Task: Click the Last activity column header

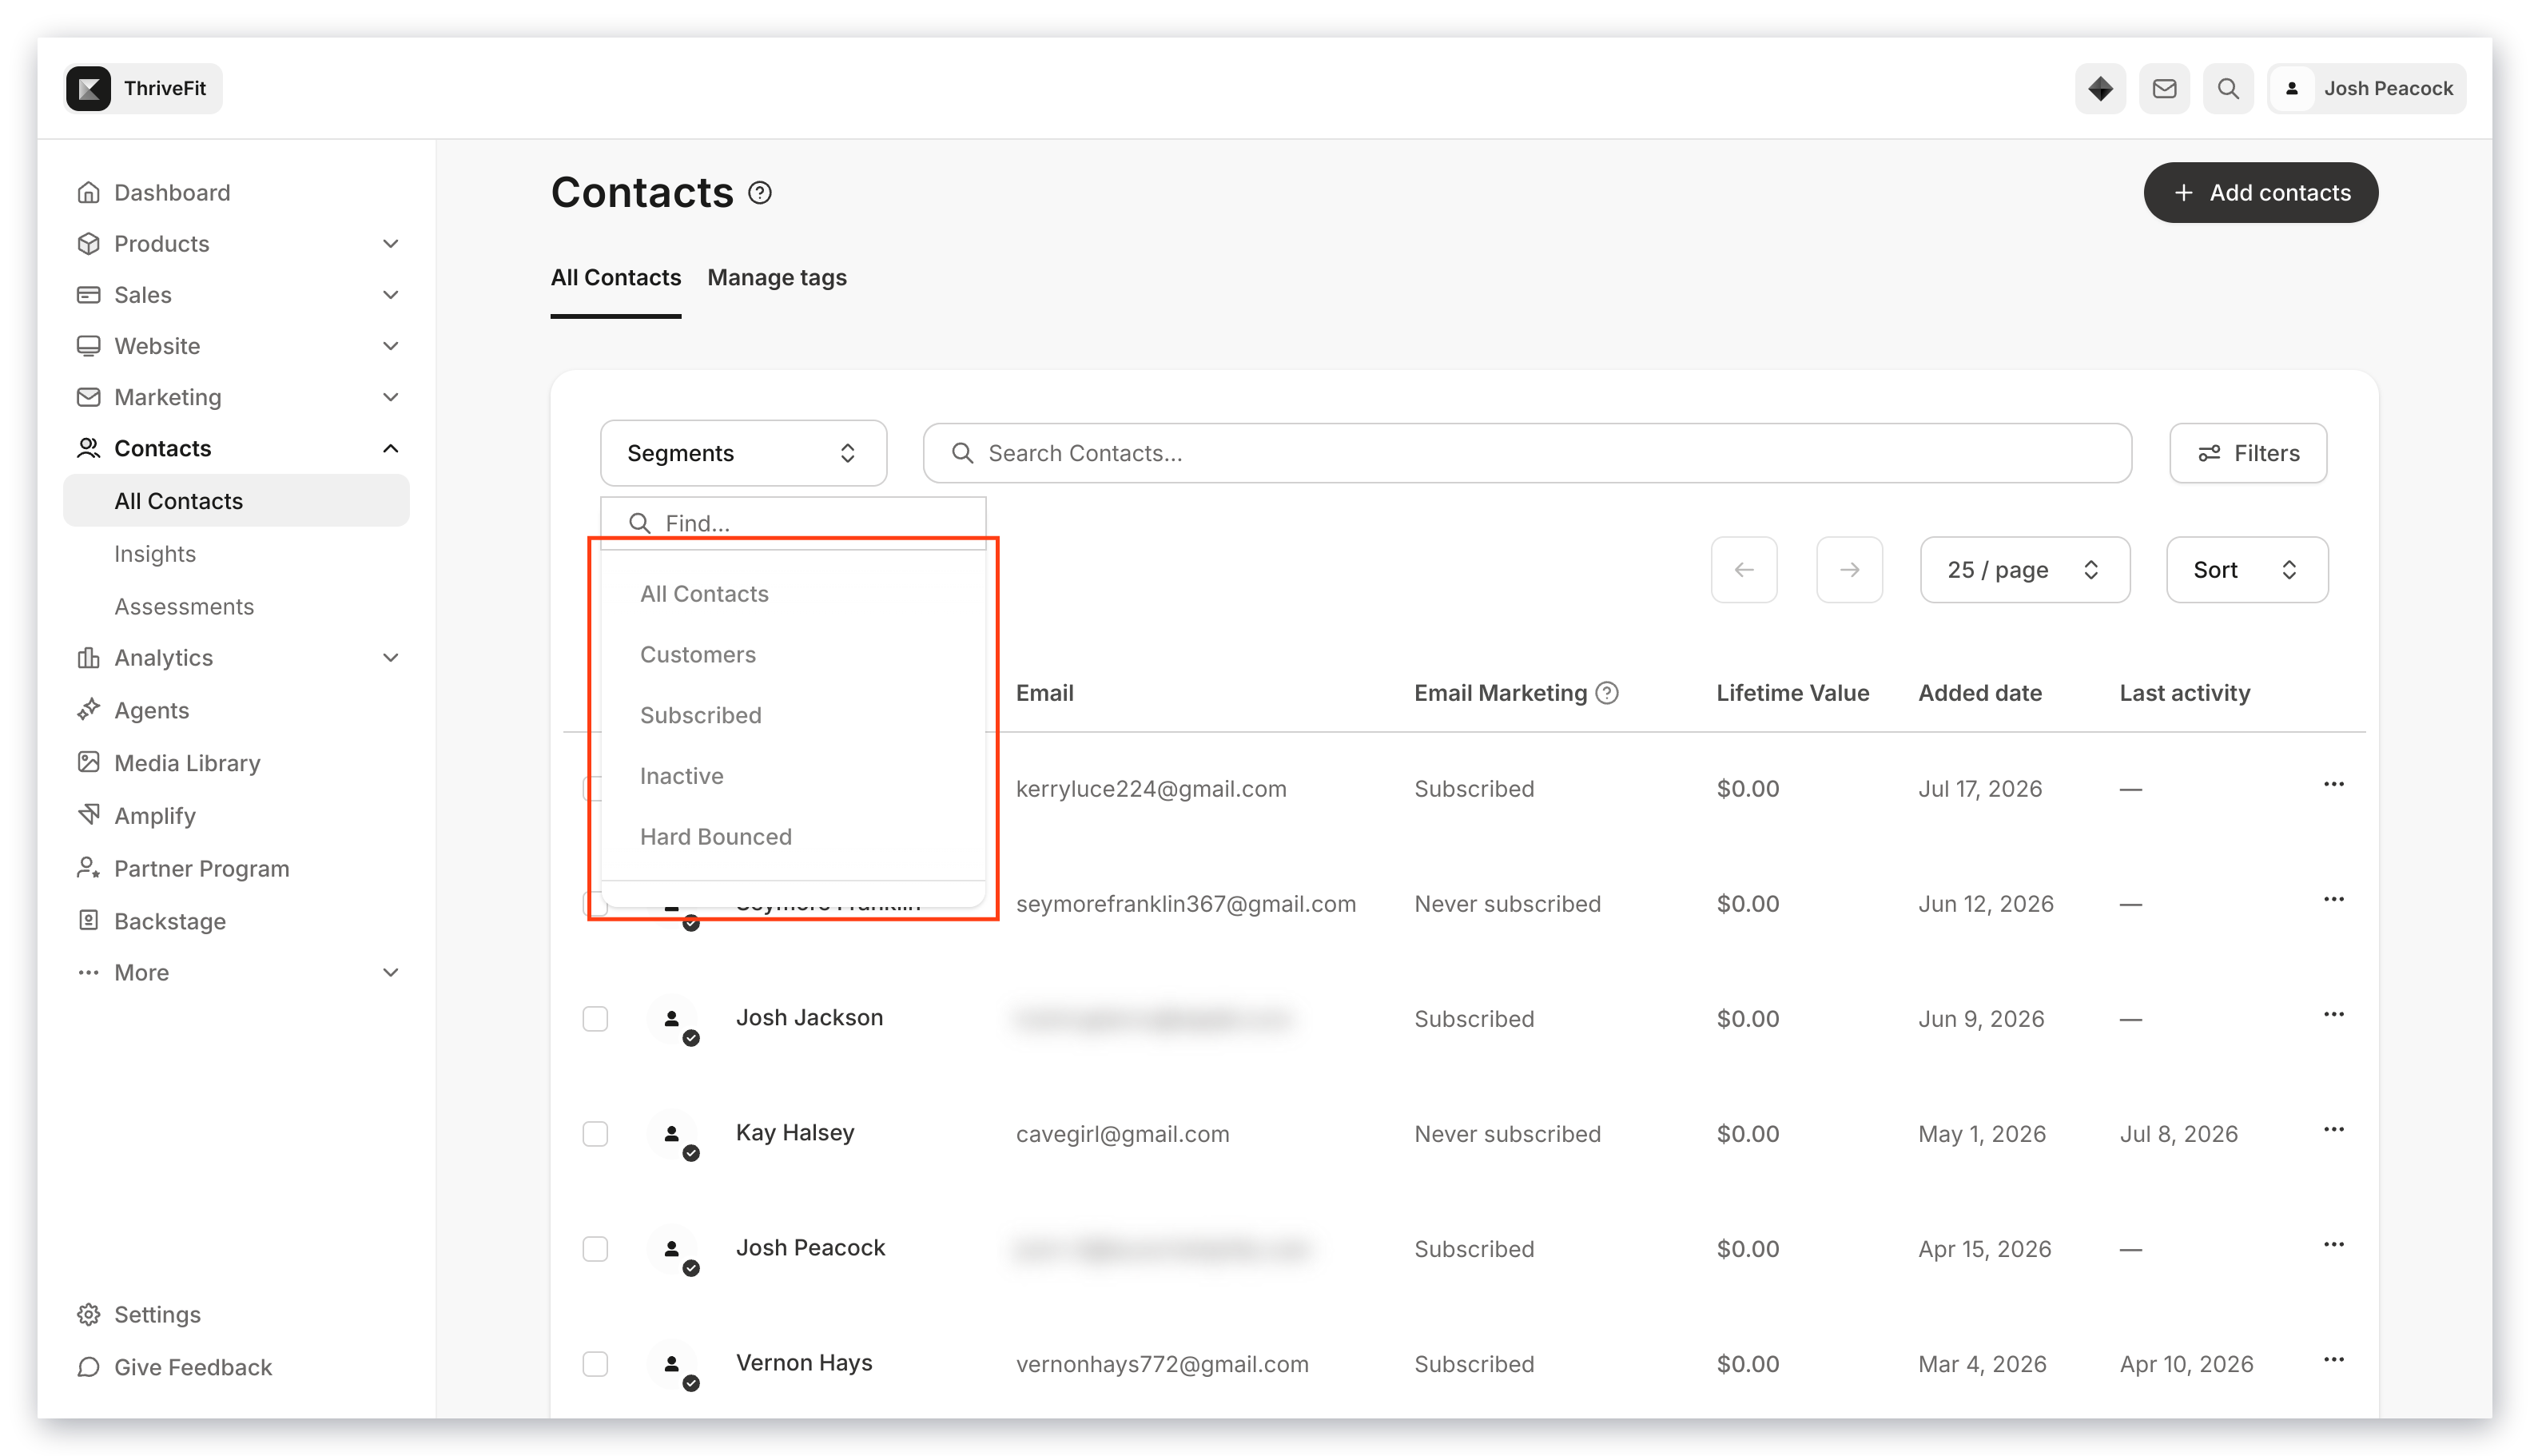Action: coord(2184,693)
